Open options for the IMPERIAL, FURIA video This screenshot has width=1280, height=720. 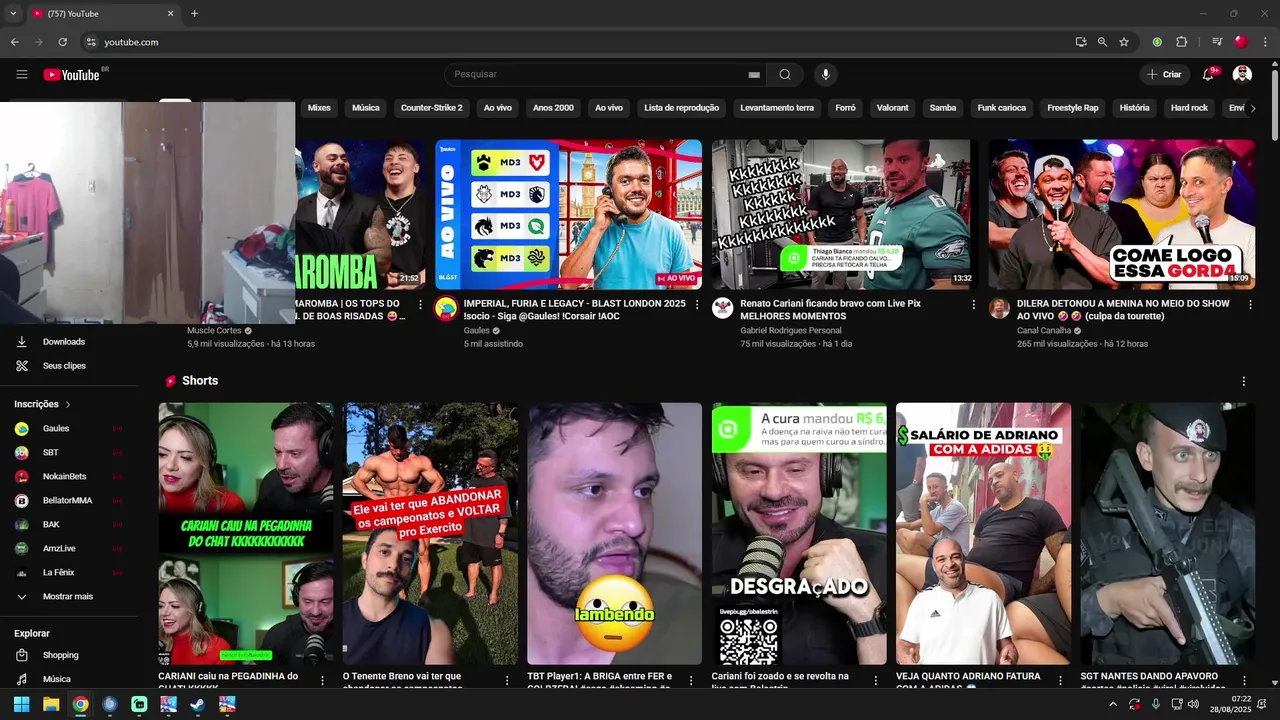pyautogui.click(x=697, y=304)
